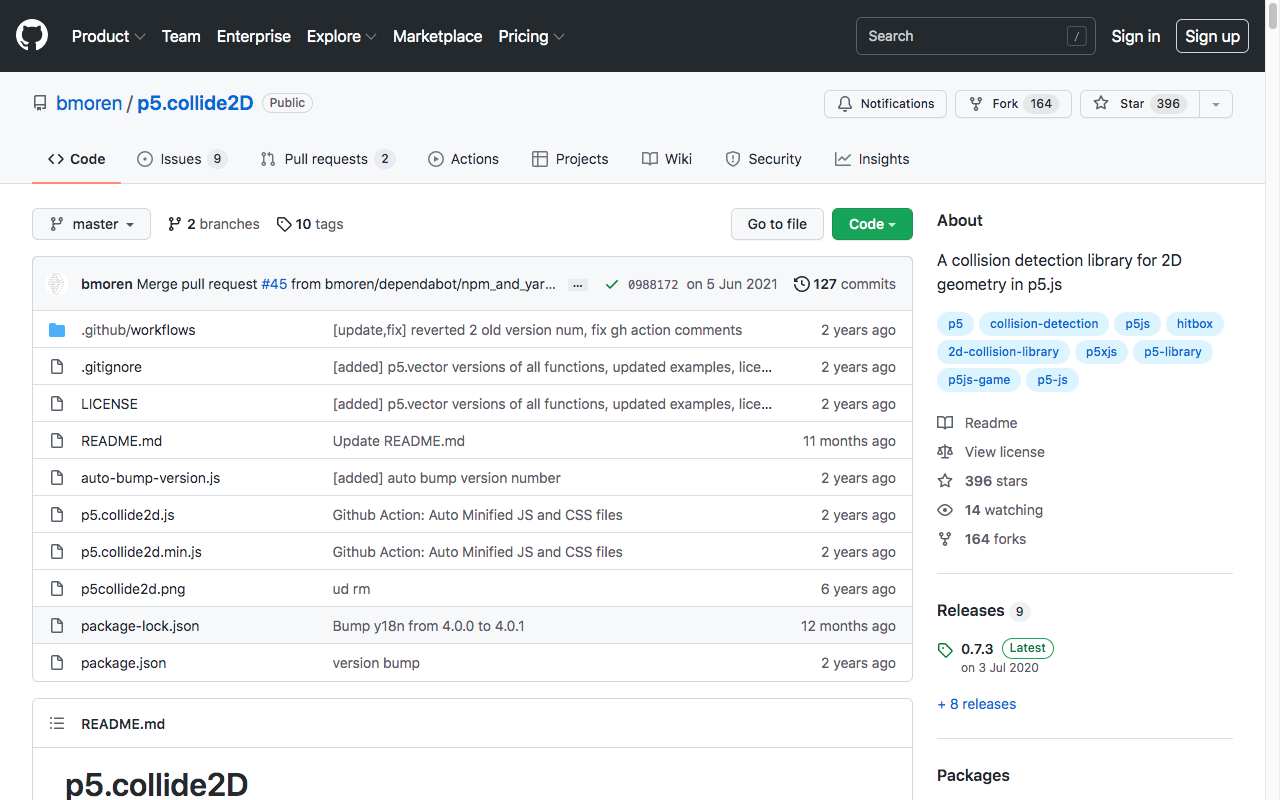The image size is (1280, 800).
Task: Click the file icon beside README.md row
Action: pos(57,441)
